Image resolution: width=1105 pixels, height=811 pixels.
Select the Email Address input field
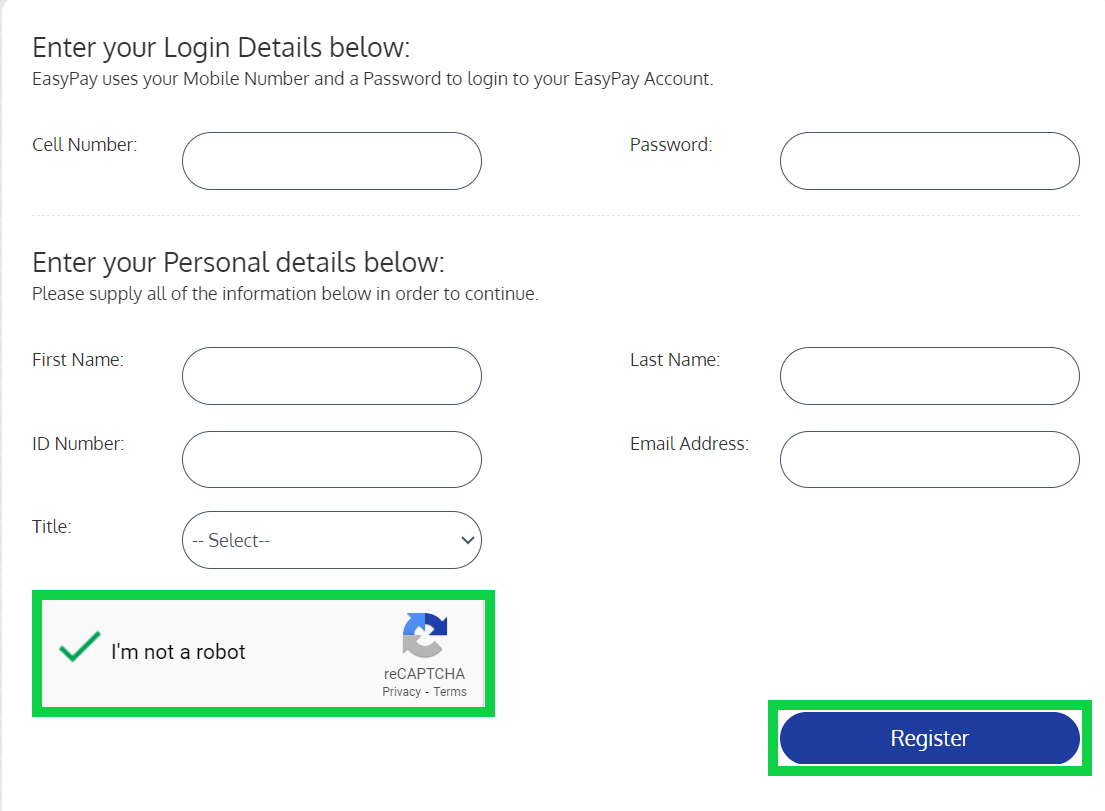click(x=929, y=460)
